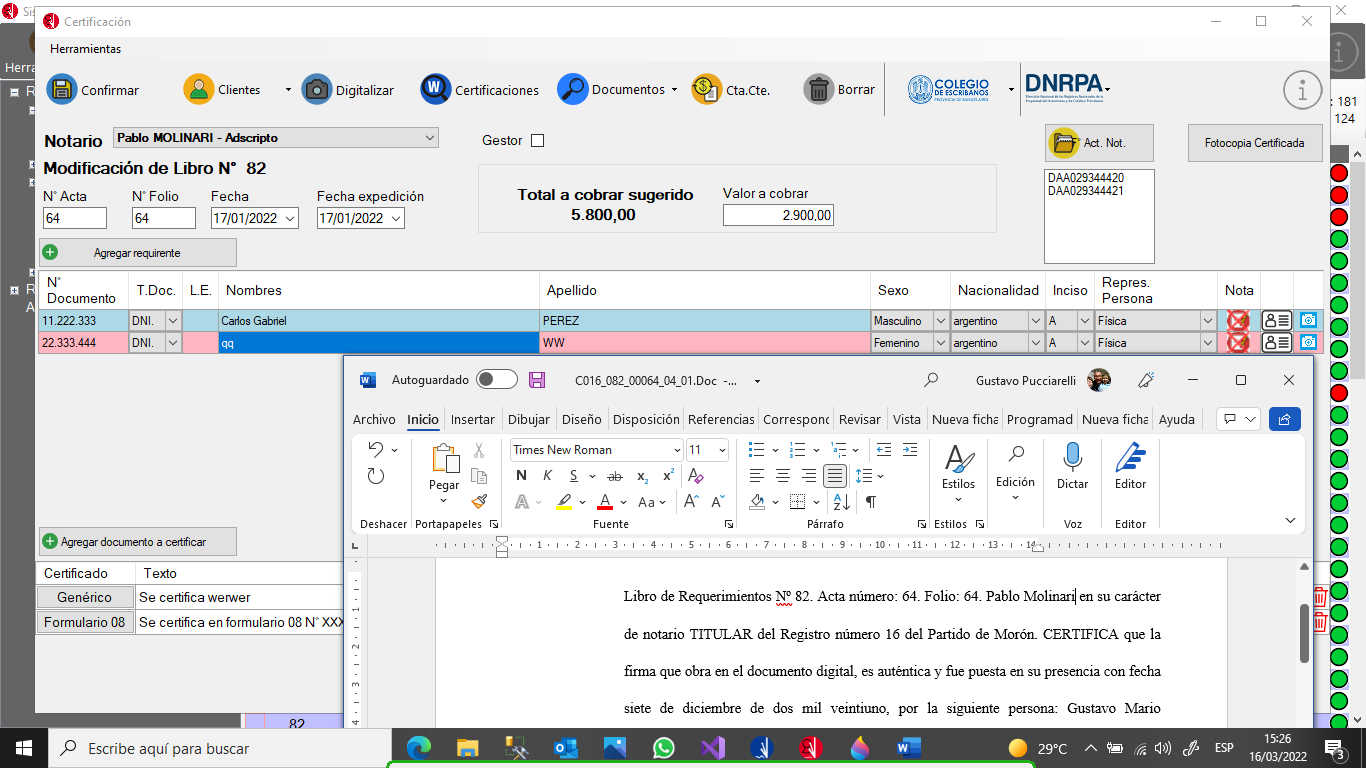Click the Confirmar save icon

(62, 89)
